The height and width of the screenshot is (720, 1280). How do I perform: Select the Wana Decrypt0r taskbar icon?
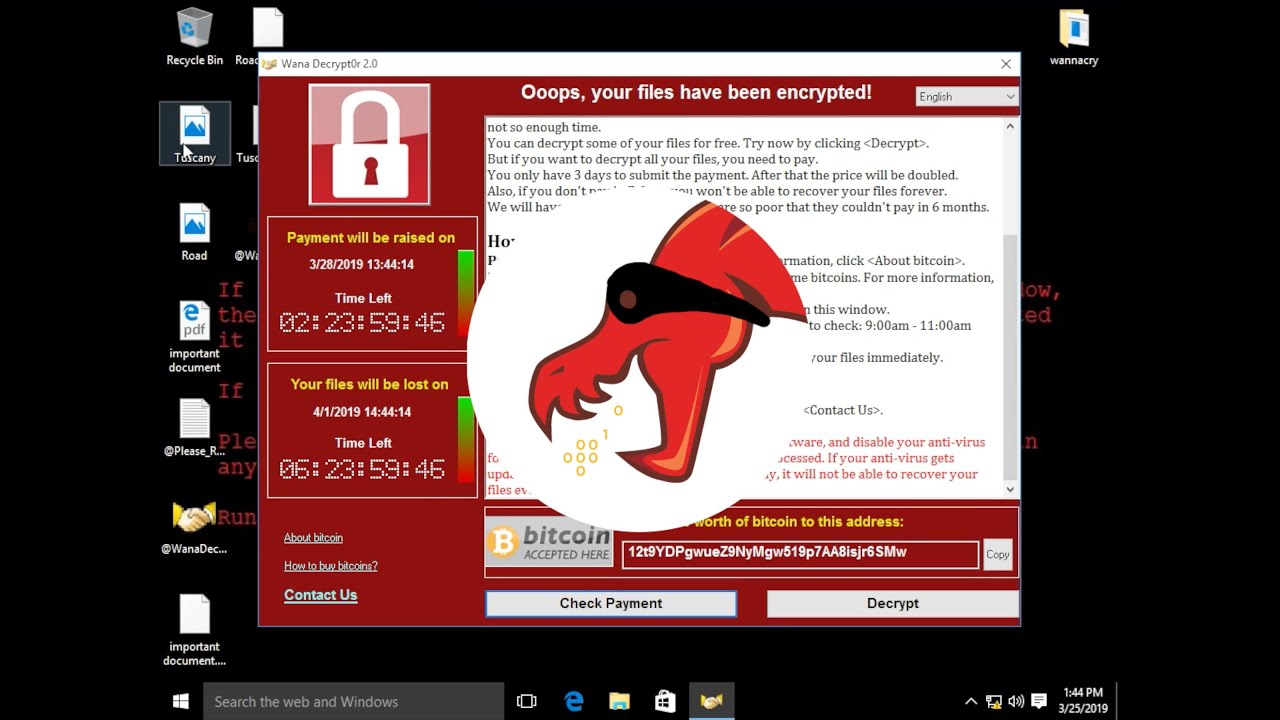[712, 701]
